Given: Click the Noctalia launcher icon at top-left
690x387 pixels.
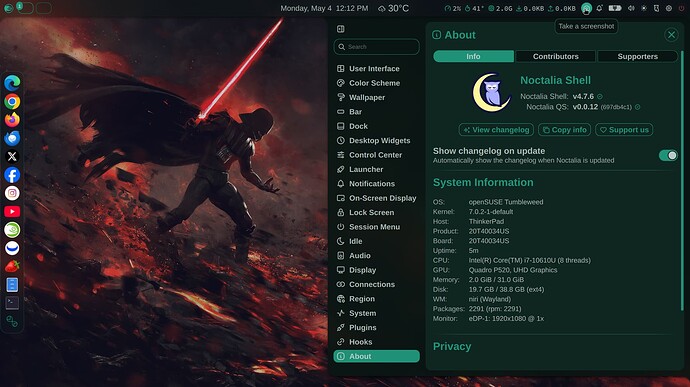Looking at the screenshot, I should pos(8,8).
